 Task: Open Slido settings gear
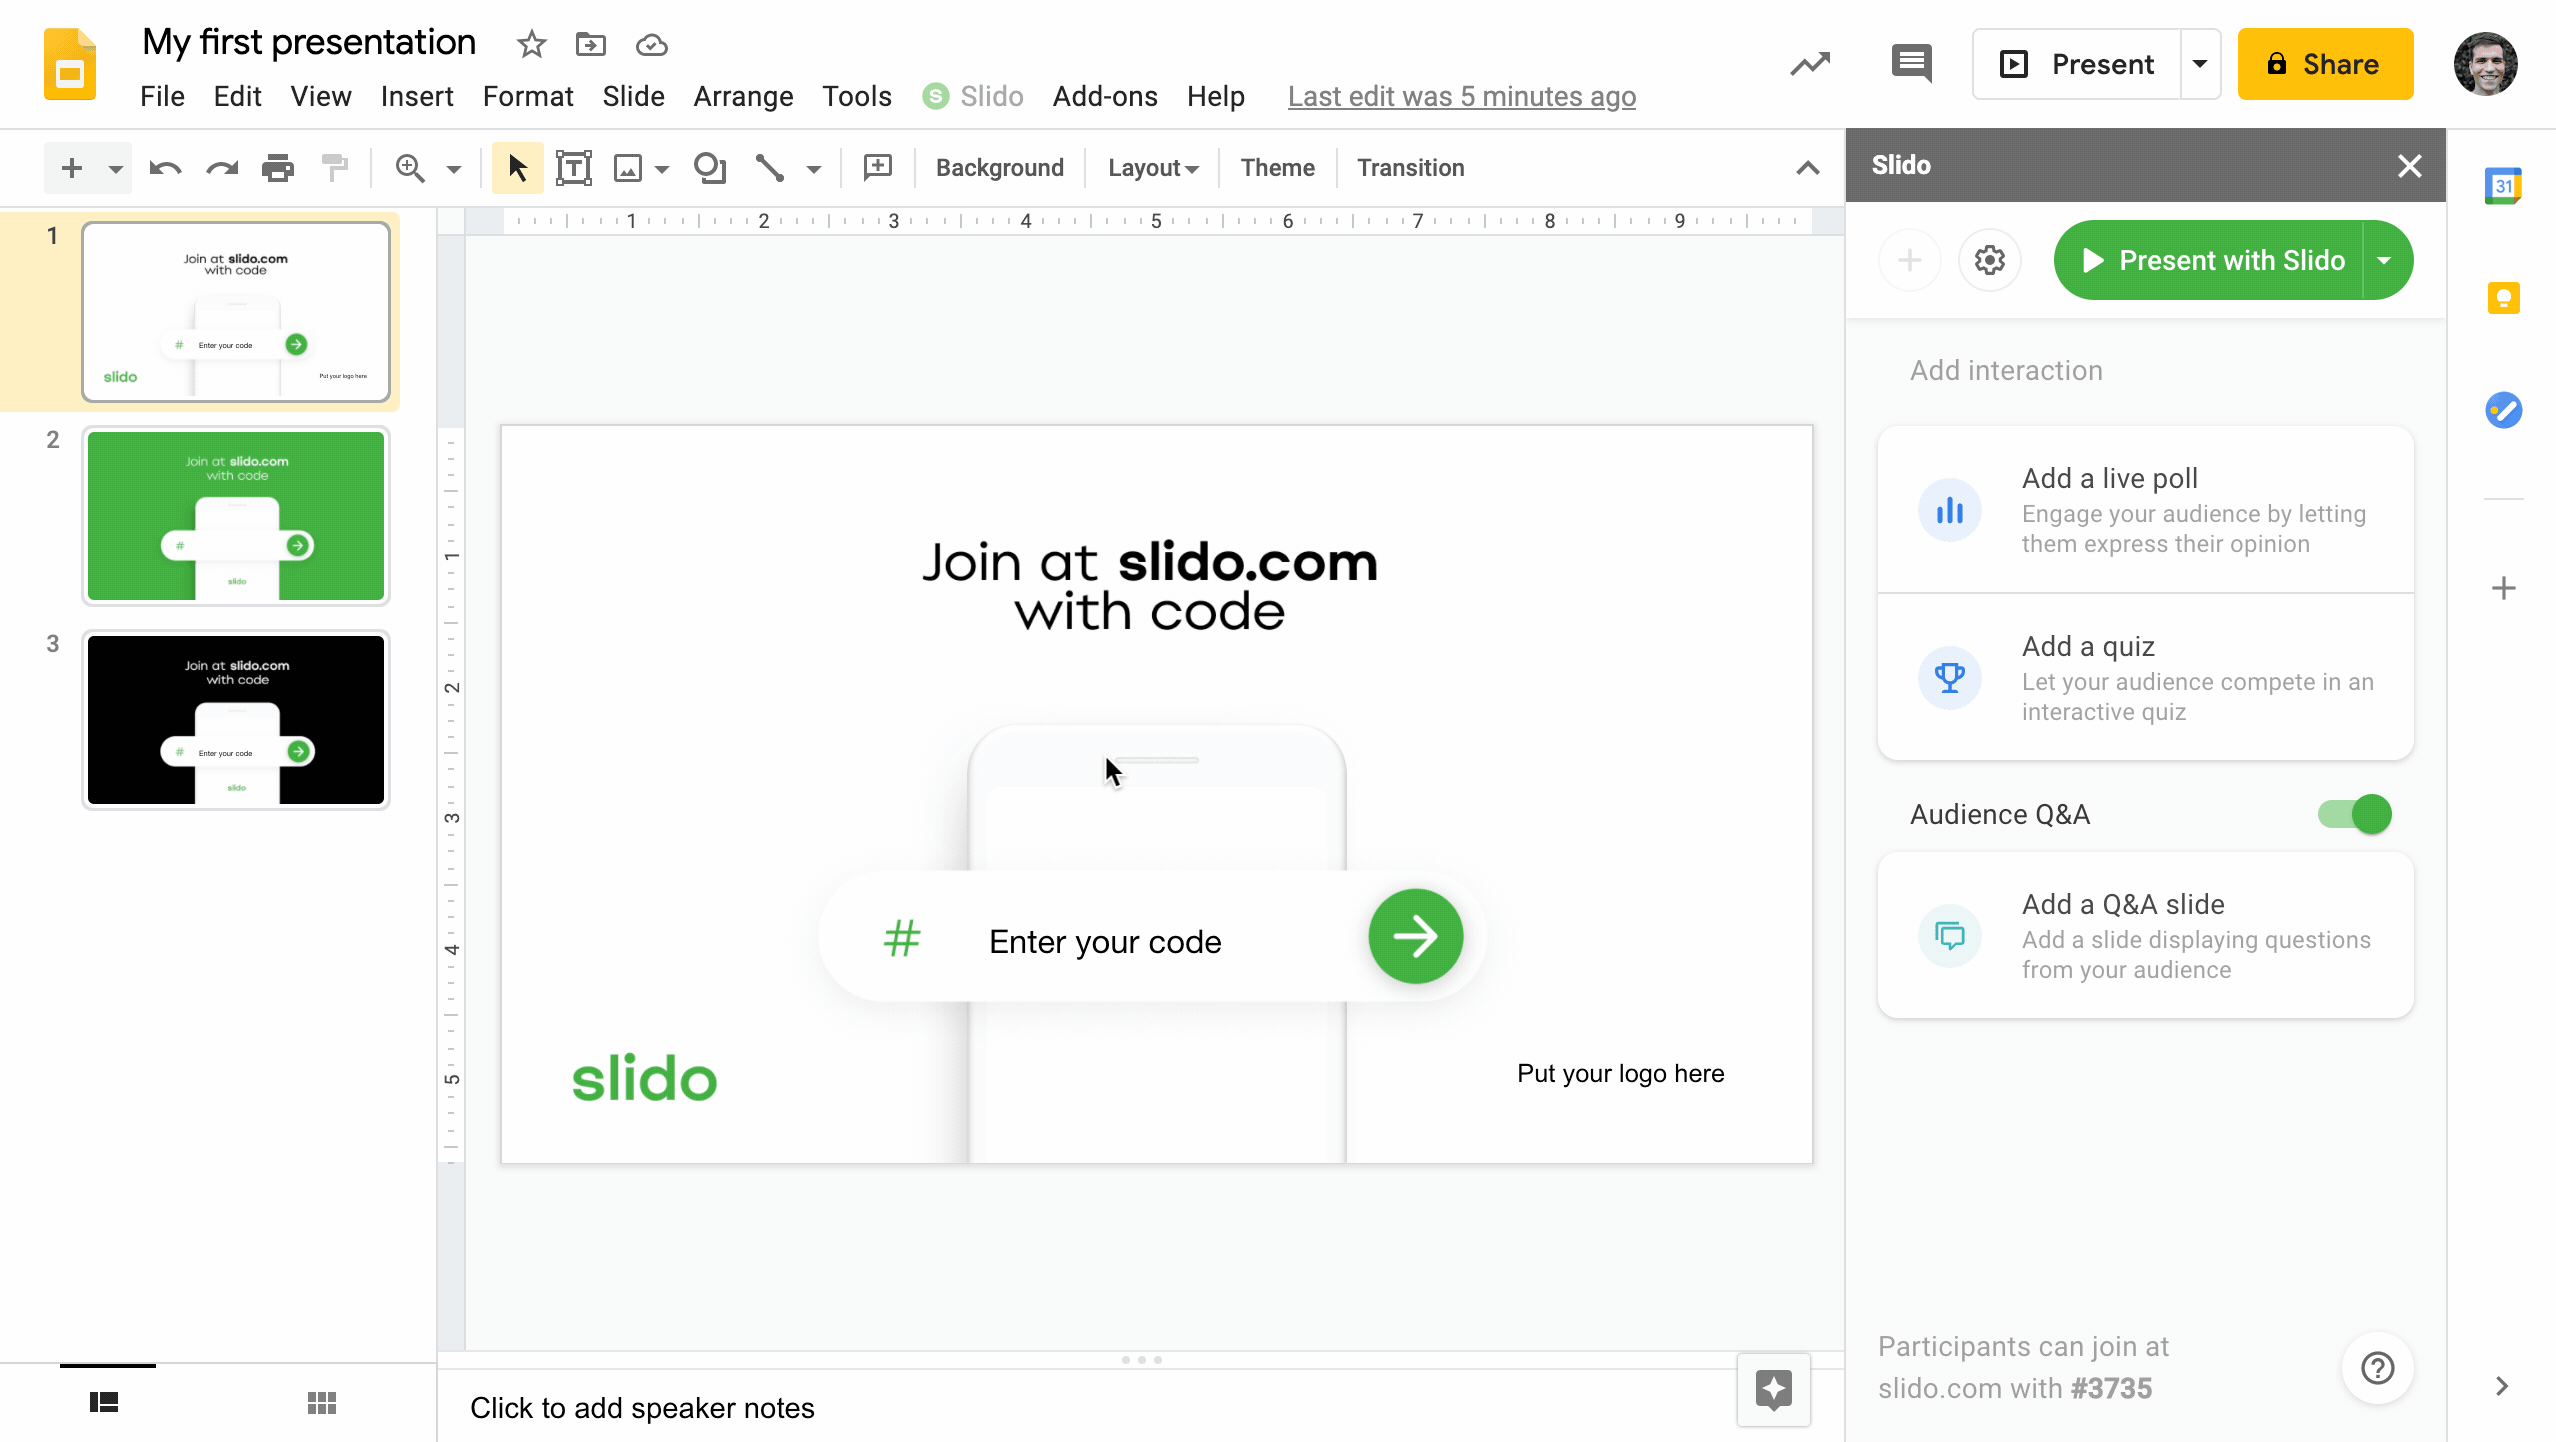pyautogui.click(x=1990, y=260)
